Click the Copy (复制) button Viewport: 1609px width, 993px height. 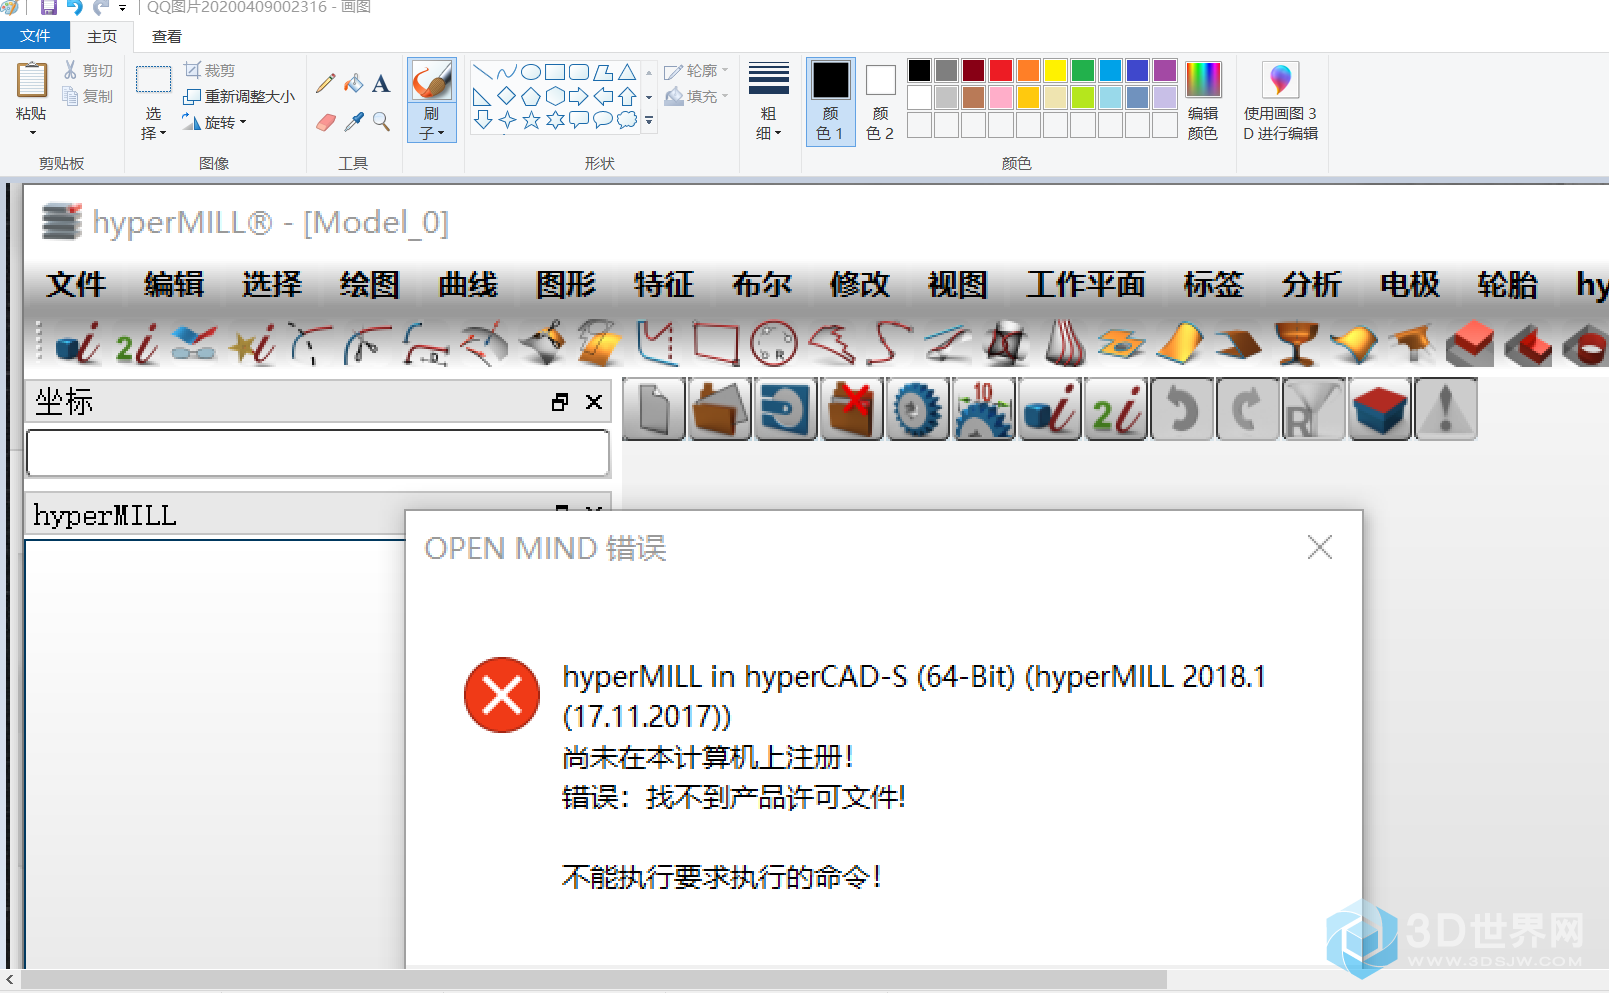pos(88,96)
